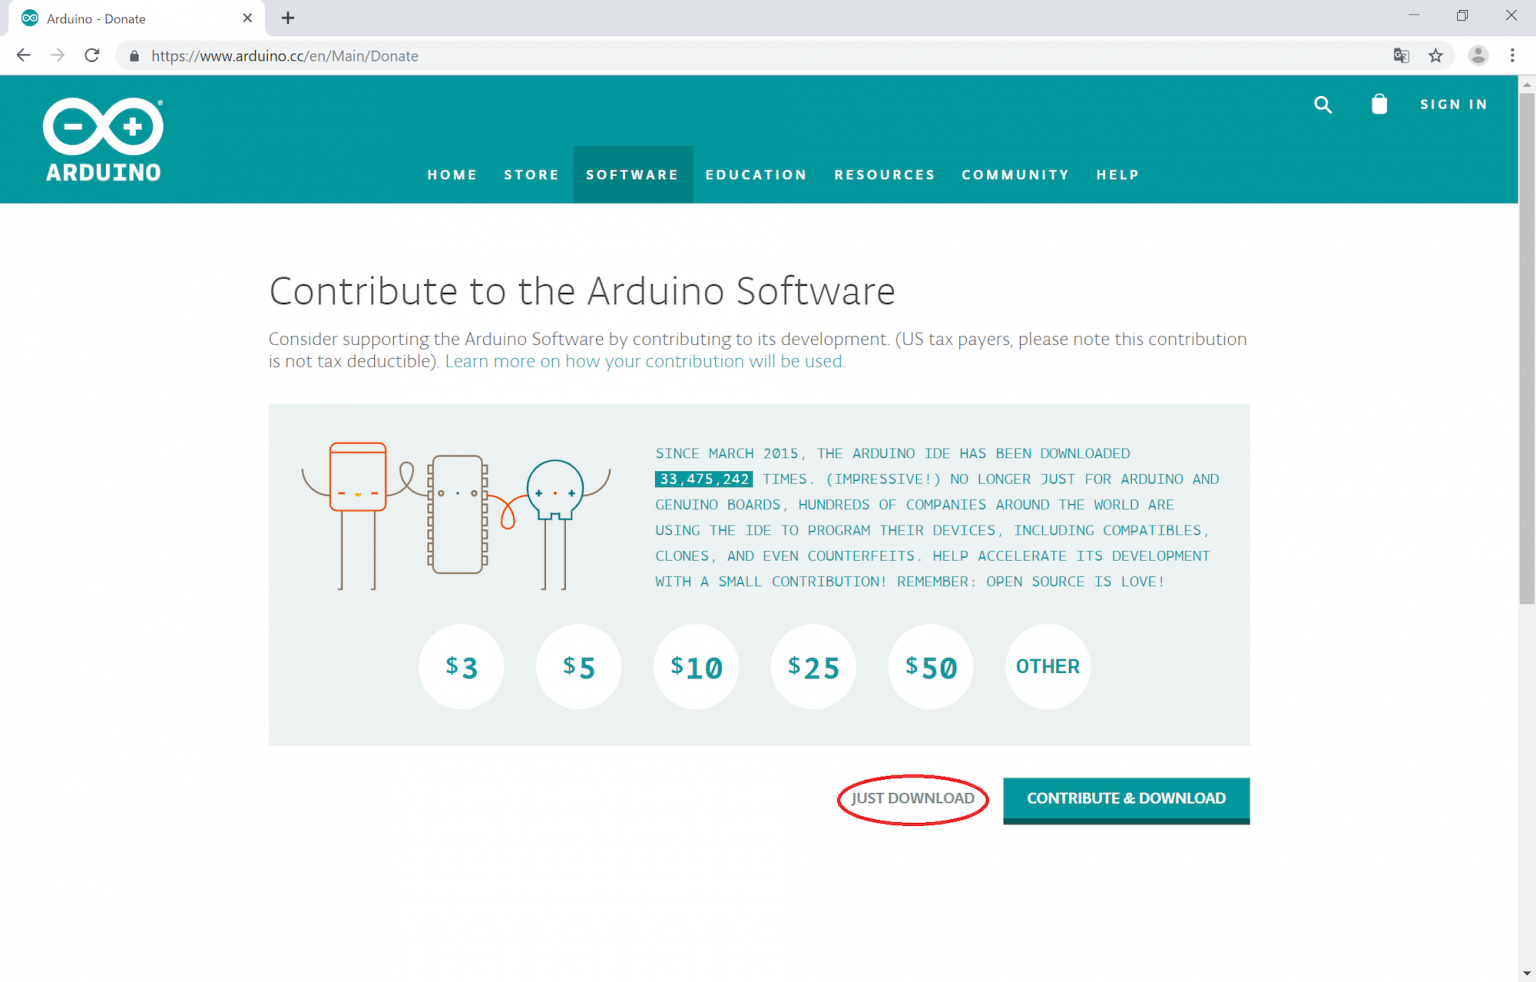The width and height of the screenshot is (1536, 982).
Task: Open the contribution usage Learn more link
Action: pos(644,361)
